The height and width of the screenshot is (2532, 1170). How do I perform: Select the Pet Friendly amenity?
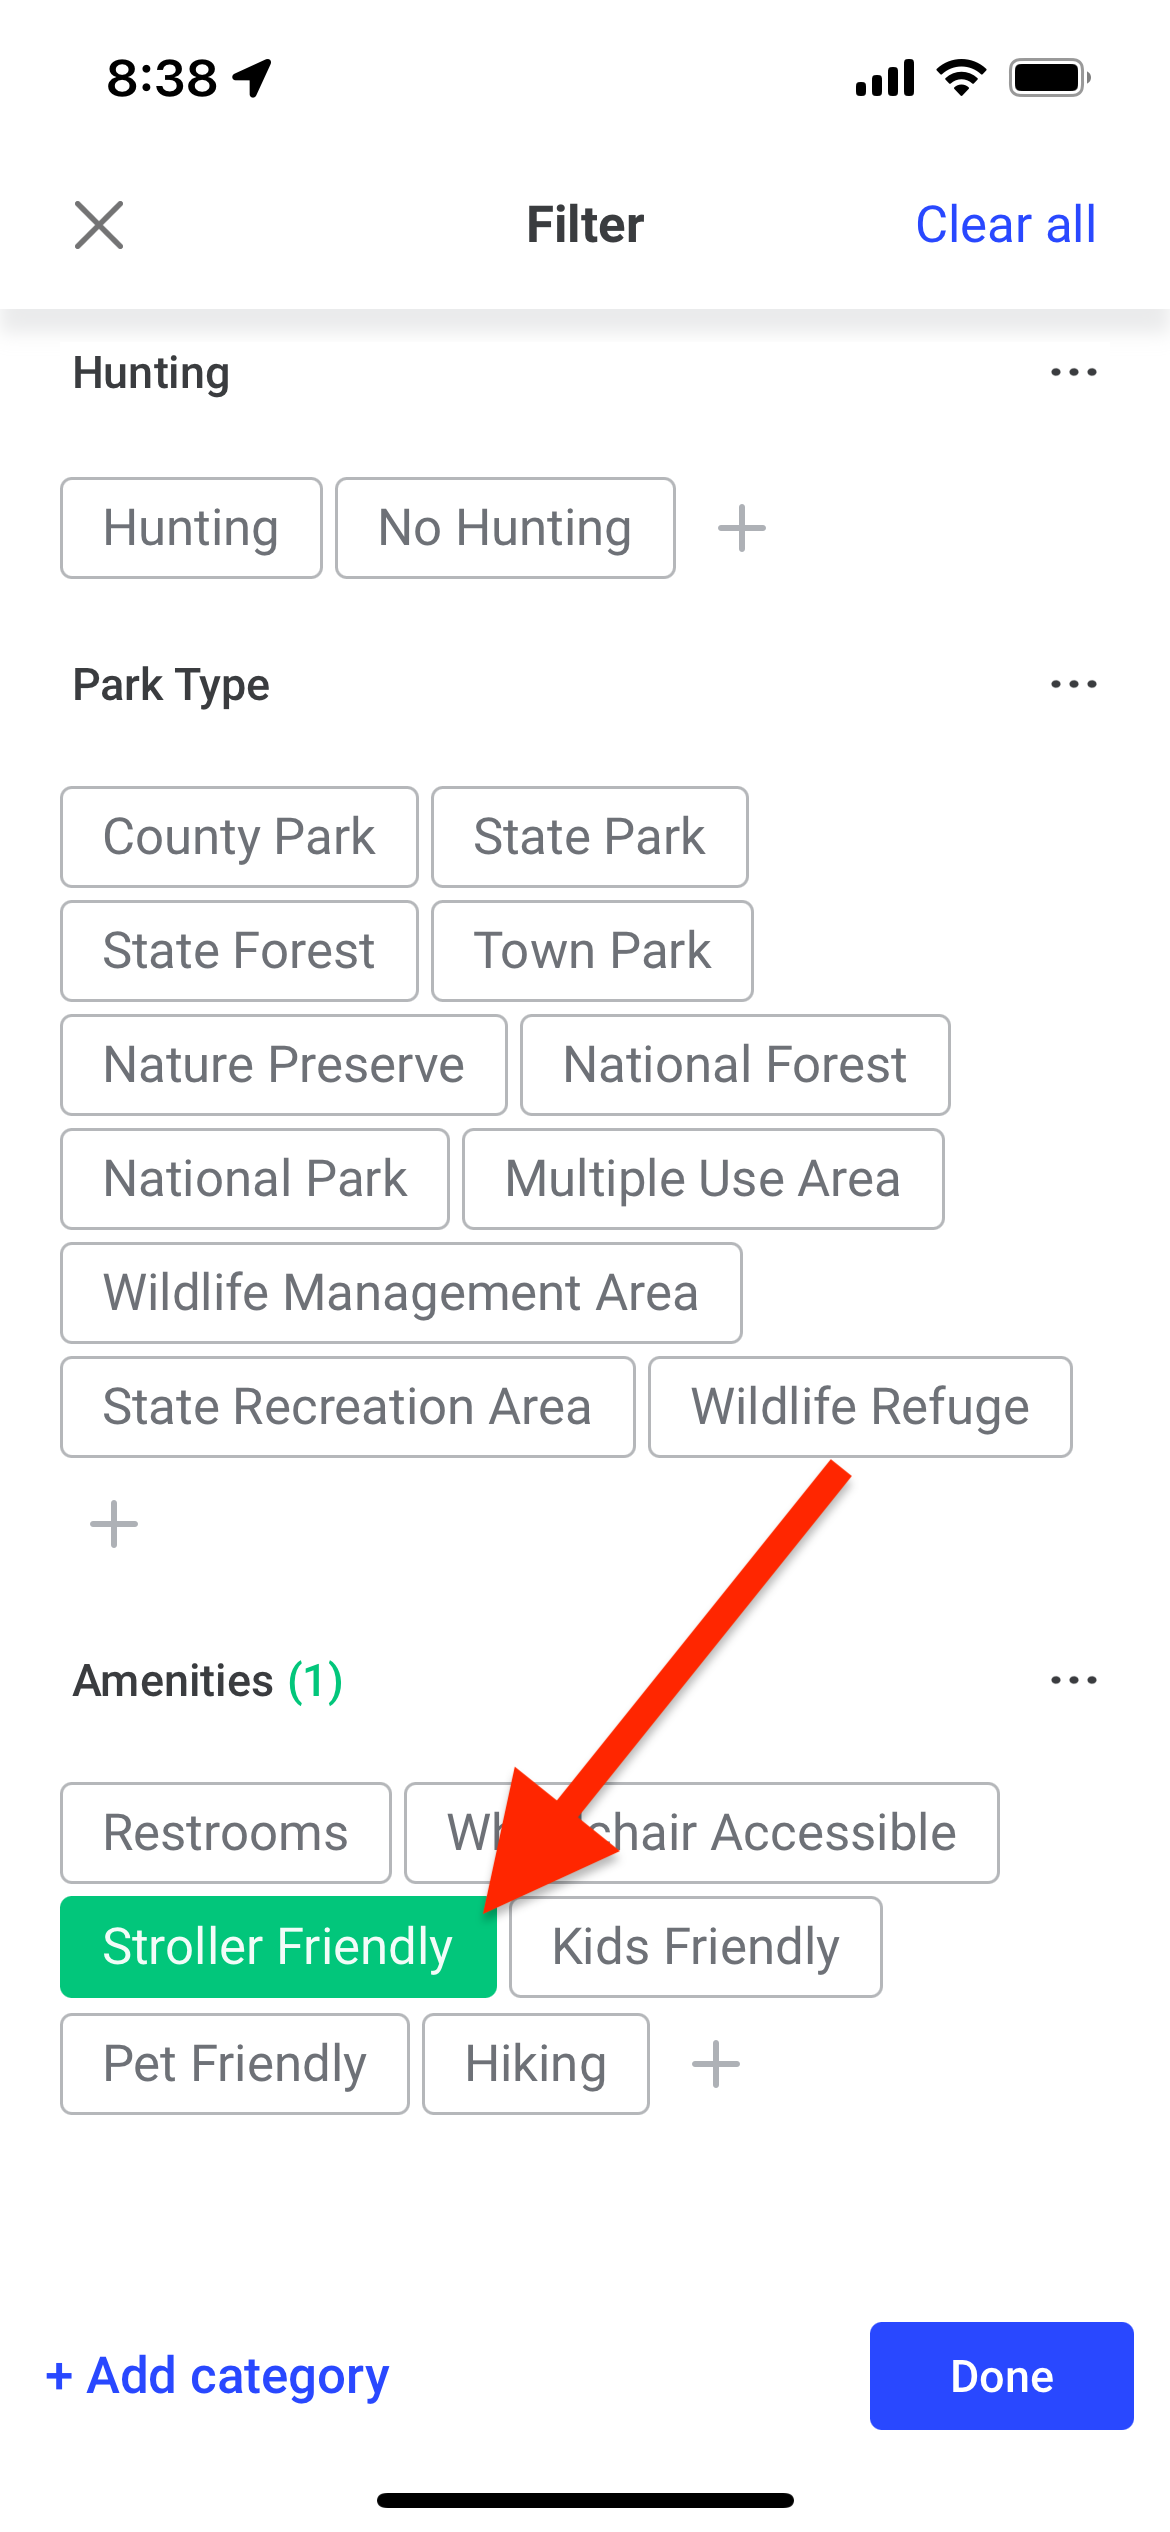(x=235, y=2064)
